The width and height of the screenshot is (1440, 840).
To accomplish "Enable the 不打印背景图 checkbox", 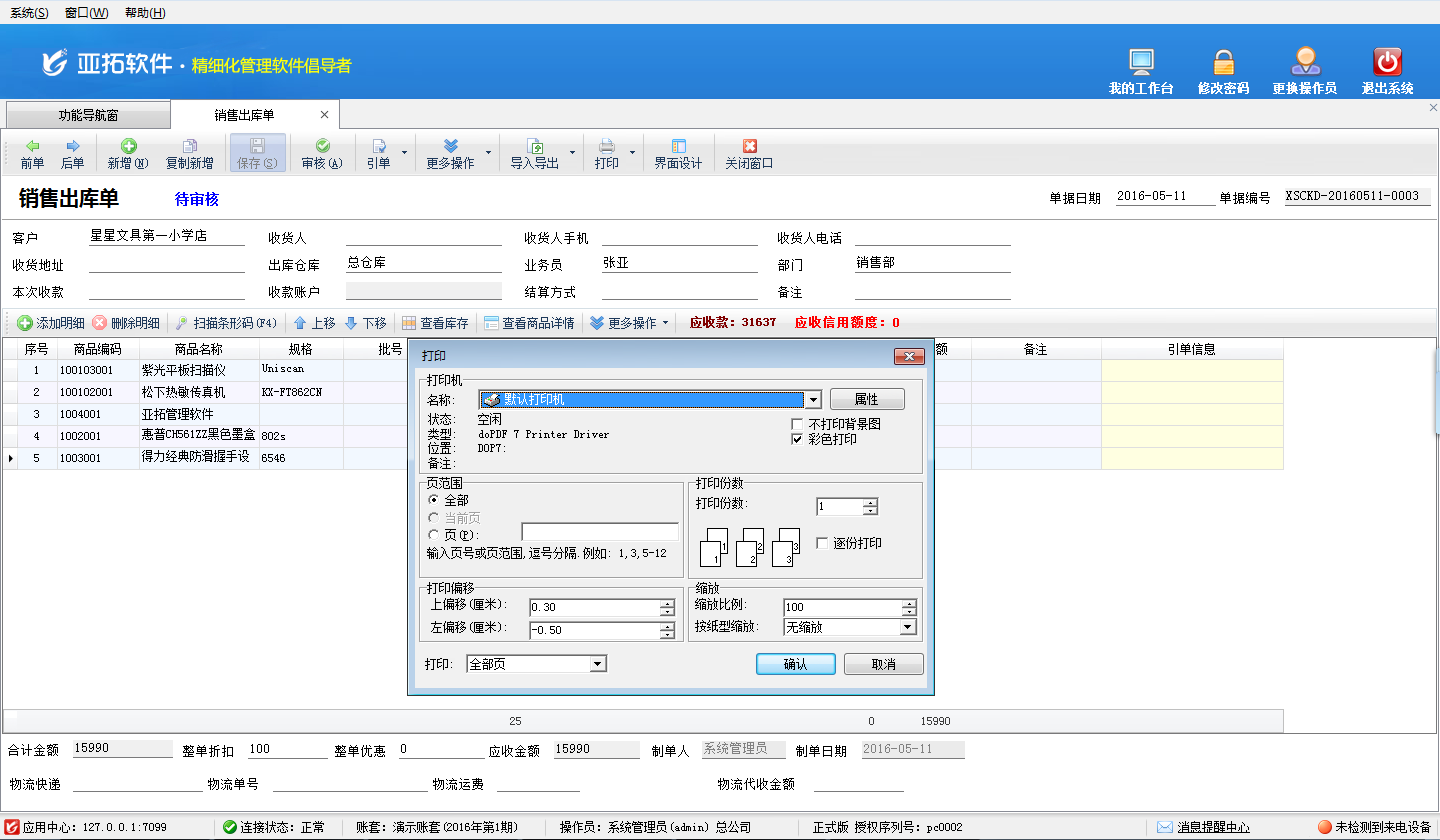I will (x=797, y=424).
